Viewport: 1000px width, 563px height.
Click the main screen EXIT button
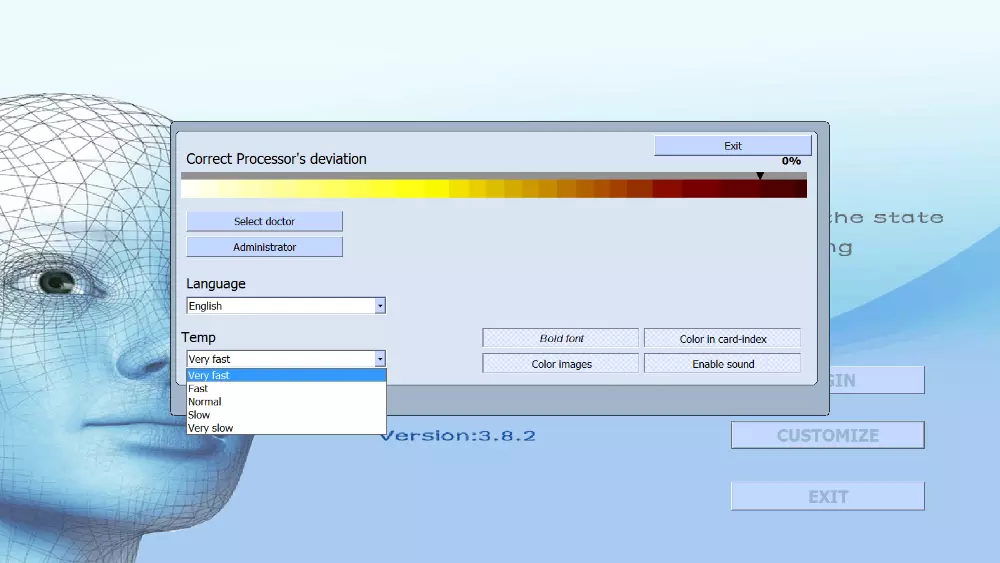(x=828, y=496)
